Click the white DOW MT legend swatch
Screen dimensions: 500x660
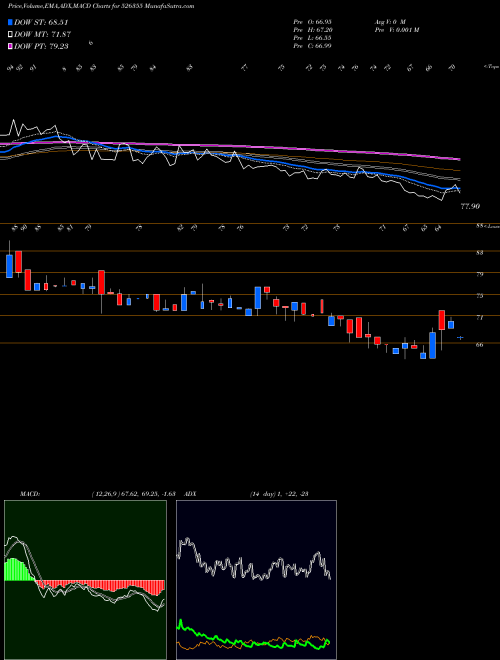click(x=10, y=35)
